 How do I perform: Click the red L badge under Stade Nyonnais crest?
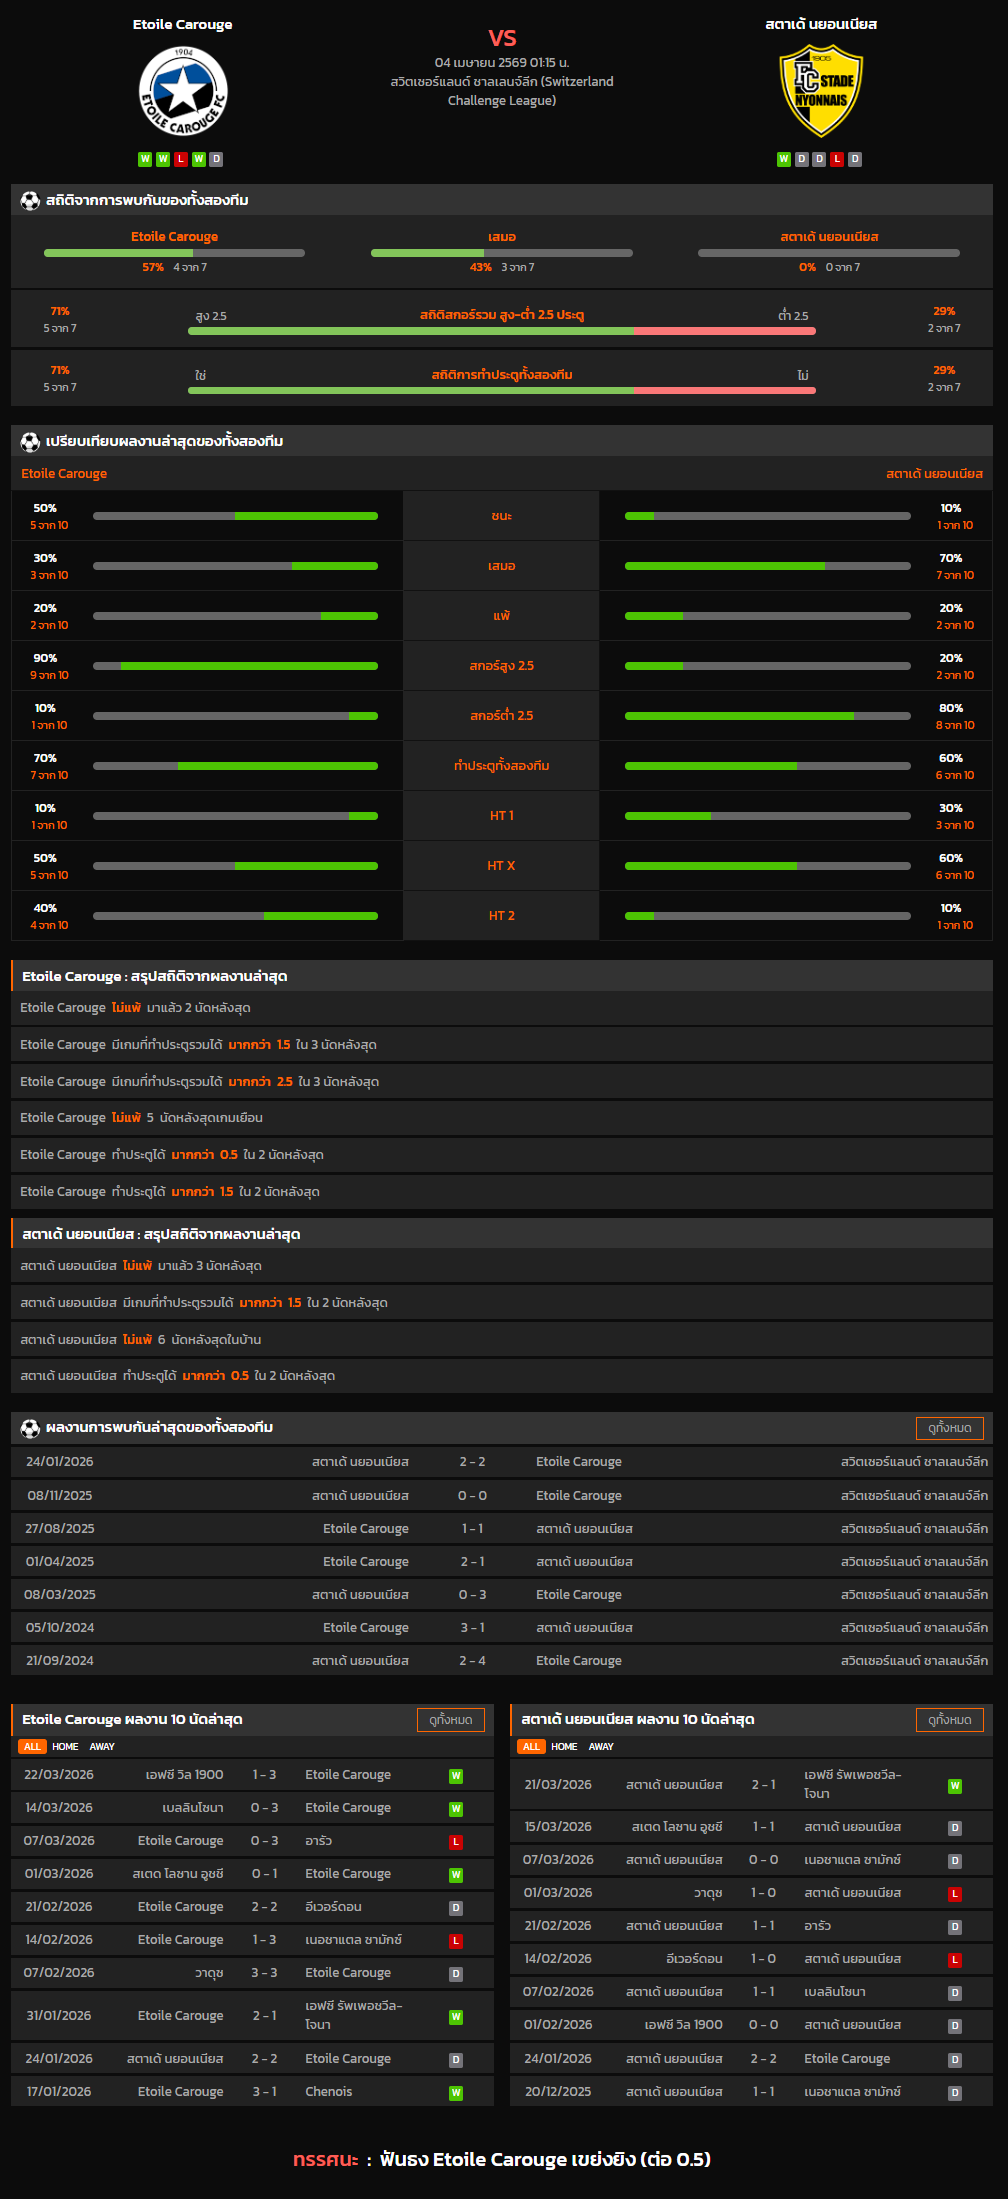pos(837,159)
